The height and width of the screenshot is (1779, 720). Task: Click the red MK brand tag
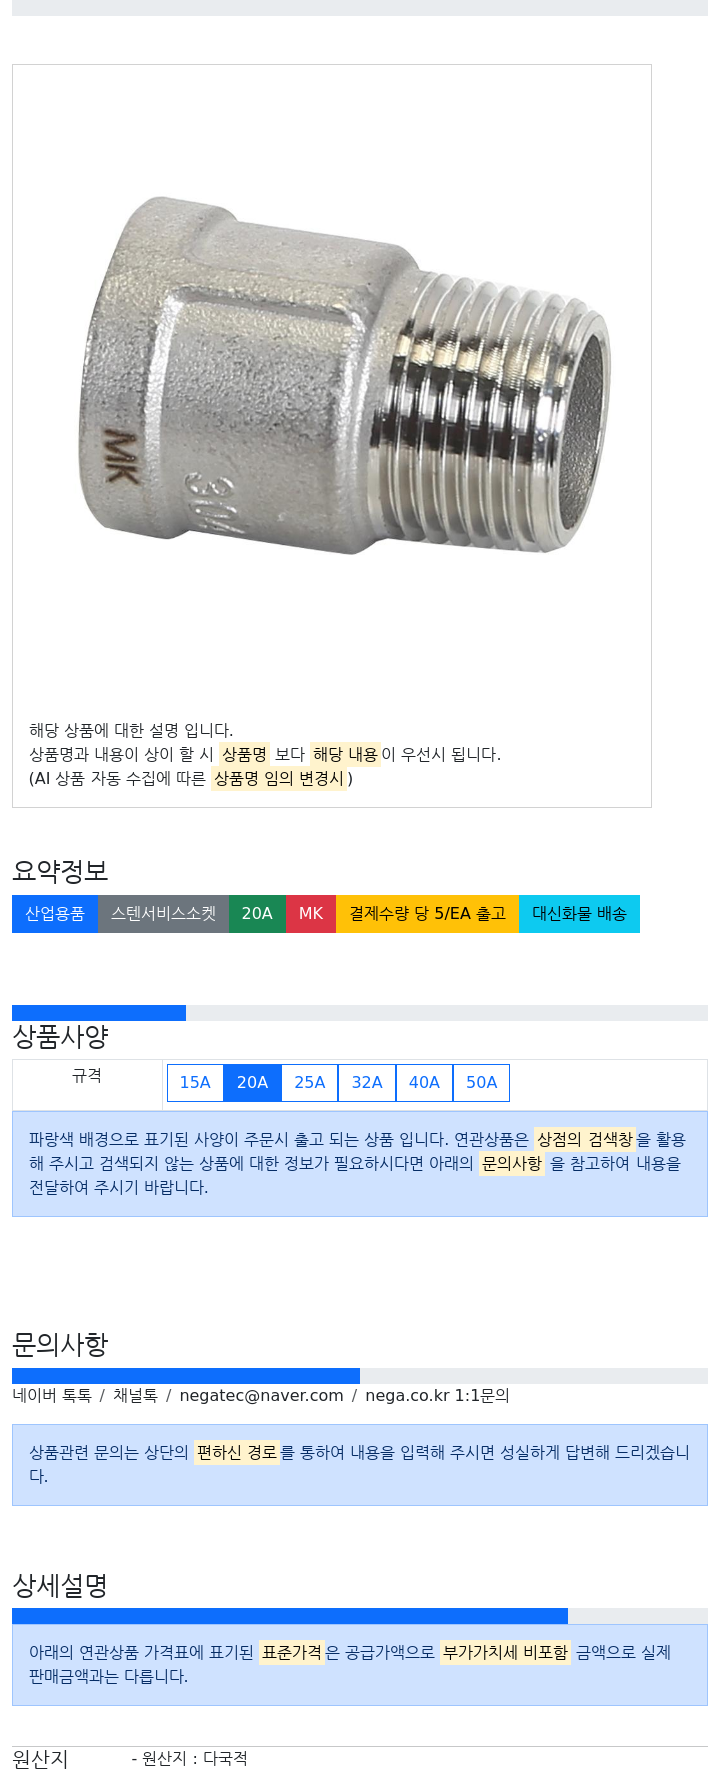point(311,914)
